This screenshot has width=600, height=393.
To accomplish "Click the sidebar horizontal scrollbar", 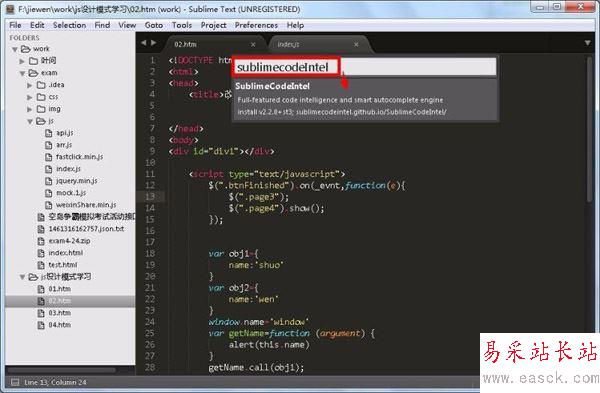I will (x=61, y=370).
